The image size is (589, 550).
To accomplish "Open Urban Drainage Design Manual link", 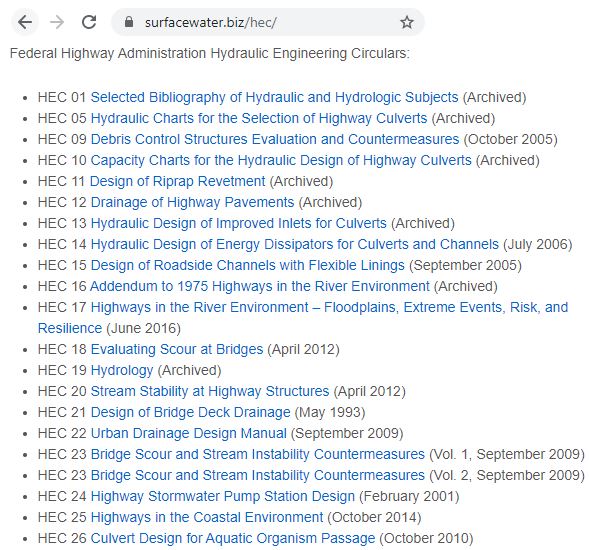I will [189, 434].
